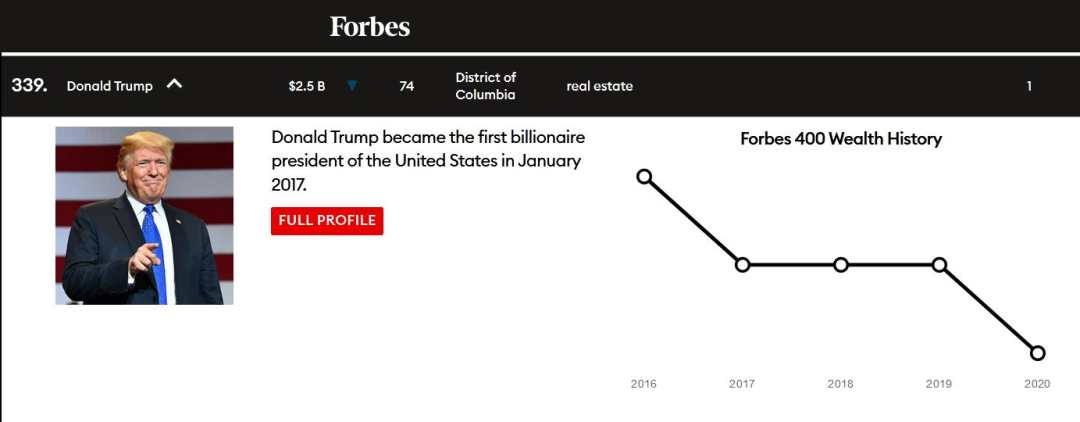The height and width of the screenshot is (422, 1080).
Task: Click the age value 74
Action: (406, 86)
